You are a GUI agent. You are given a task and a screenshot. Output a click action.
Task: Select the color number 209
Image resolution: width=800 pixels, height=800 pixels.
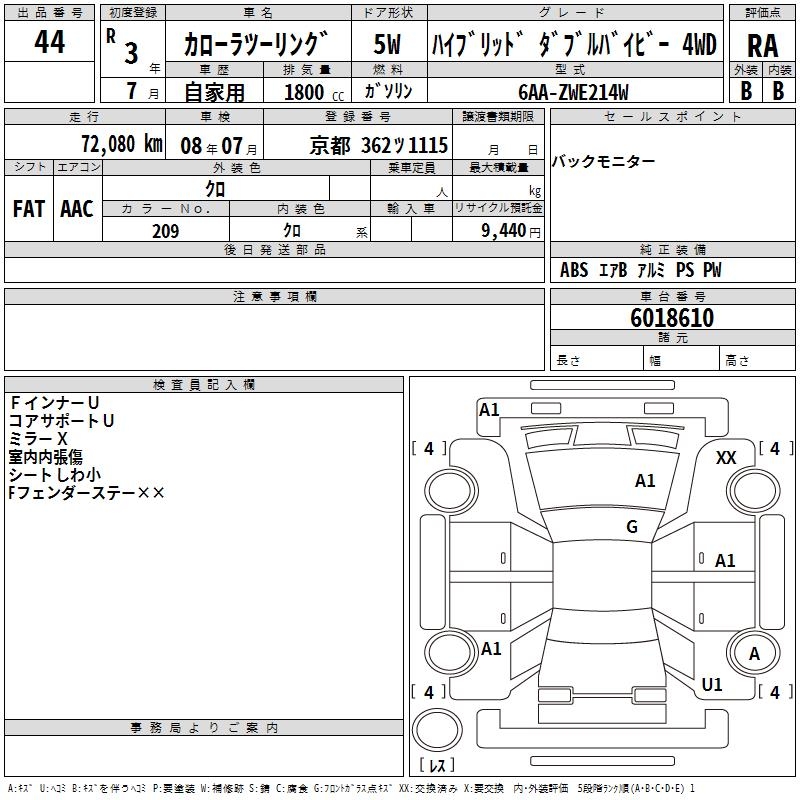click(165, 231)
